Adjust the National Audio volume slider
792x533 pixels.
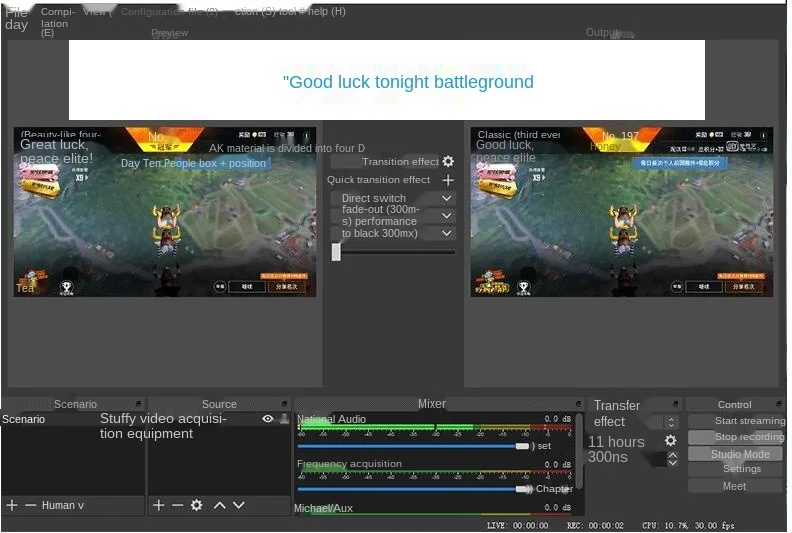point(522,446)
